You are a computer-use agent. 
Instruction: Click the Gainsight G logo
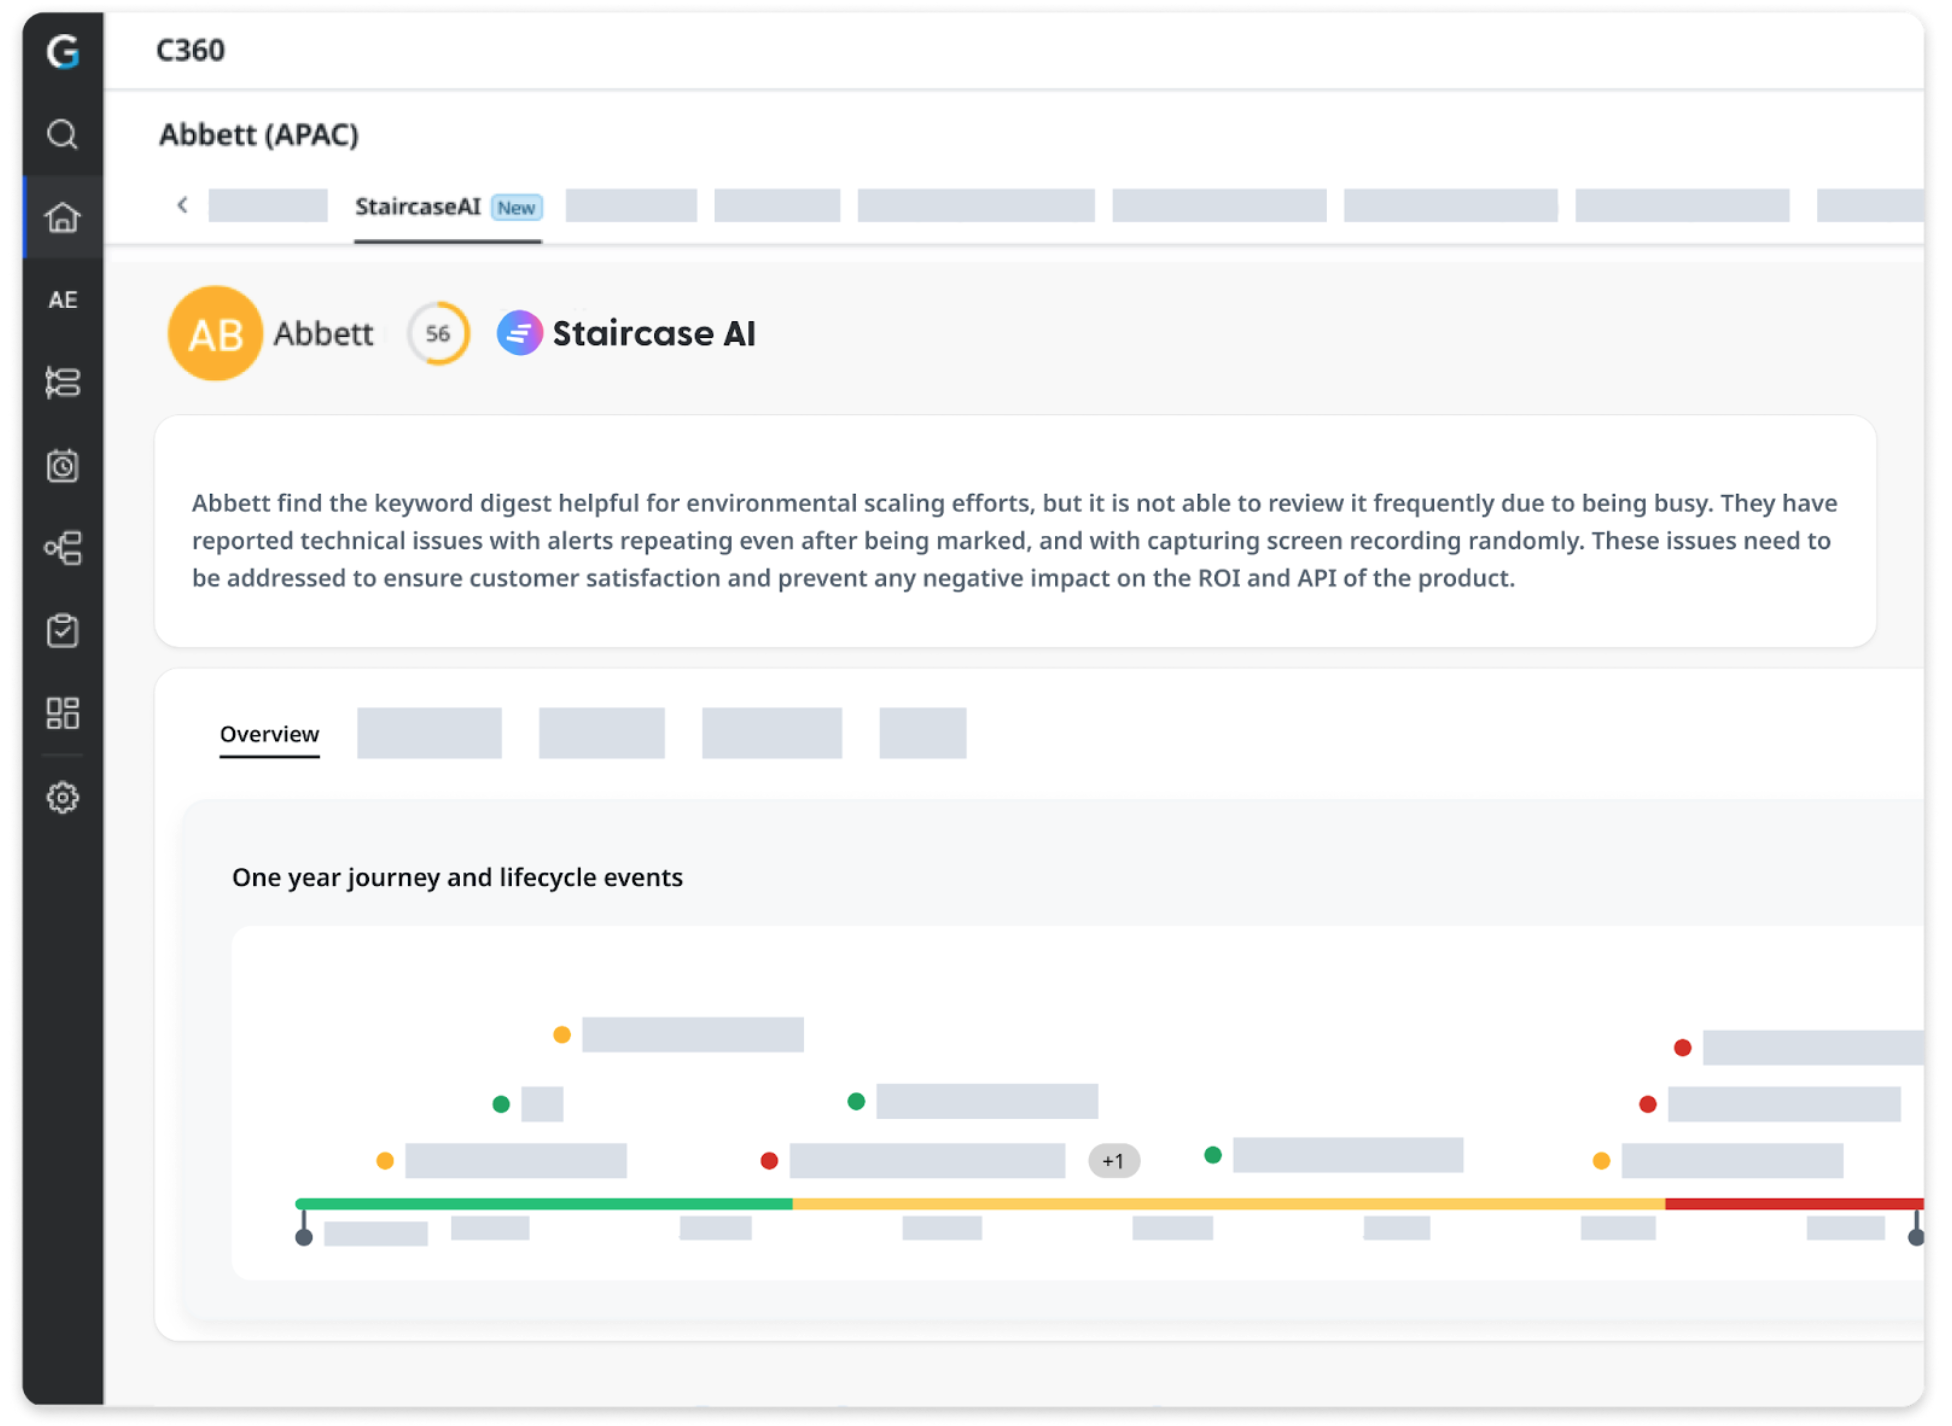pos(63,51)
